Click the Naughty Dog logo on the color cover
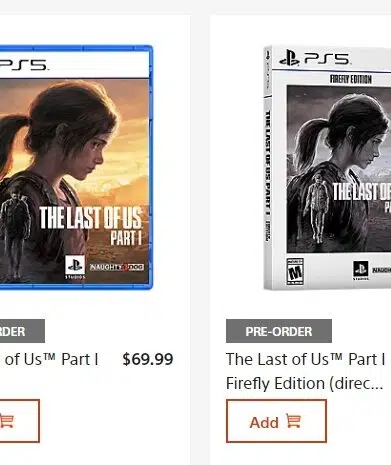391x465 pixels. pyautogui.click(x=117, y=267)
